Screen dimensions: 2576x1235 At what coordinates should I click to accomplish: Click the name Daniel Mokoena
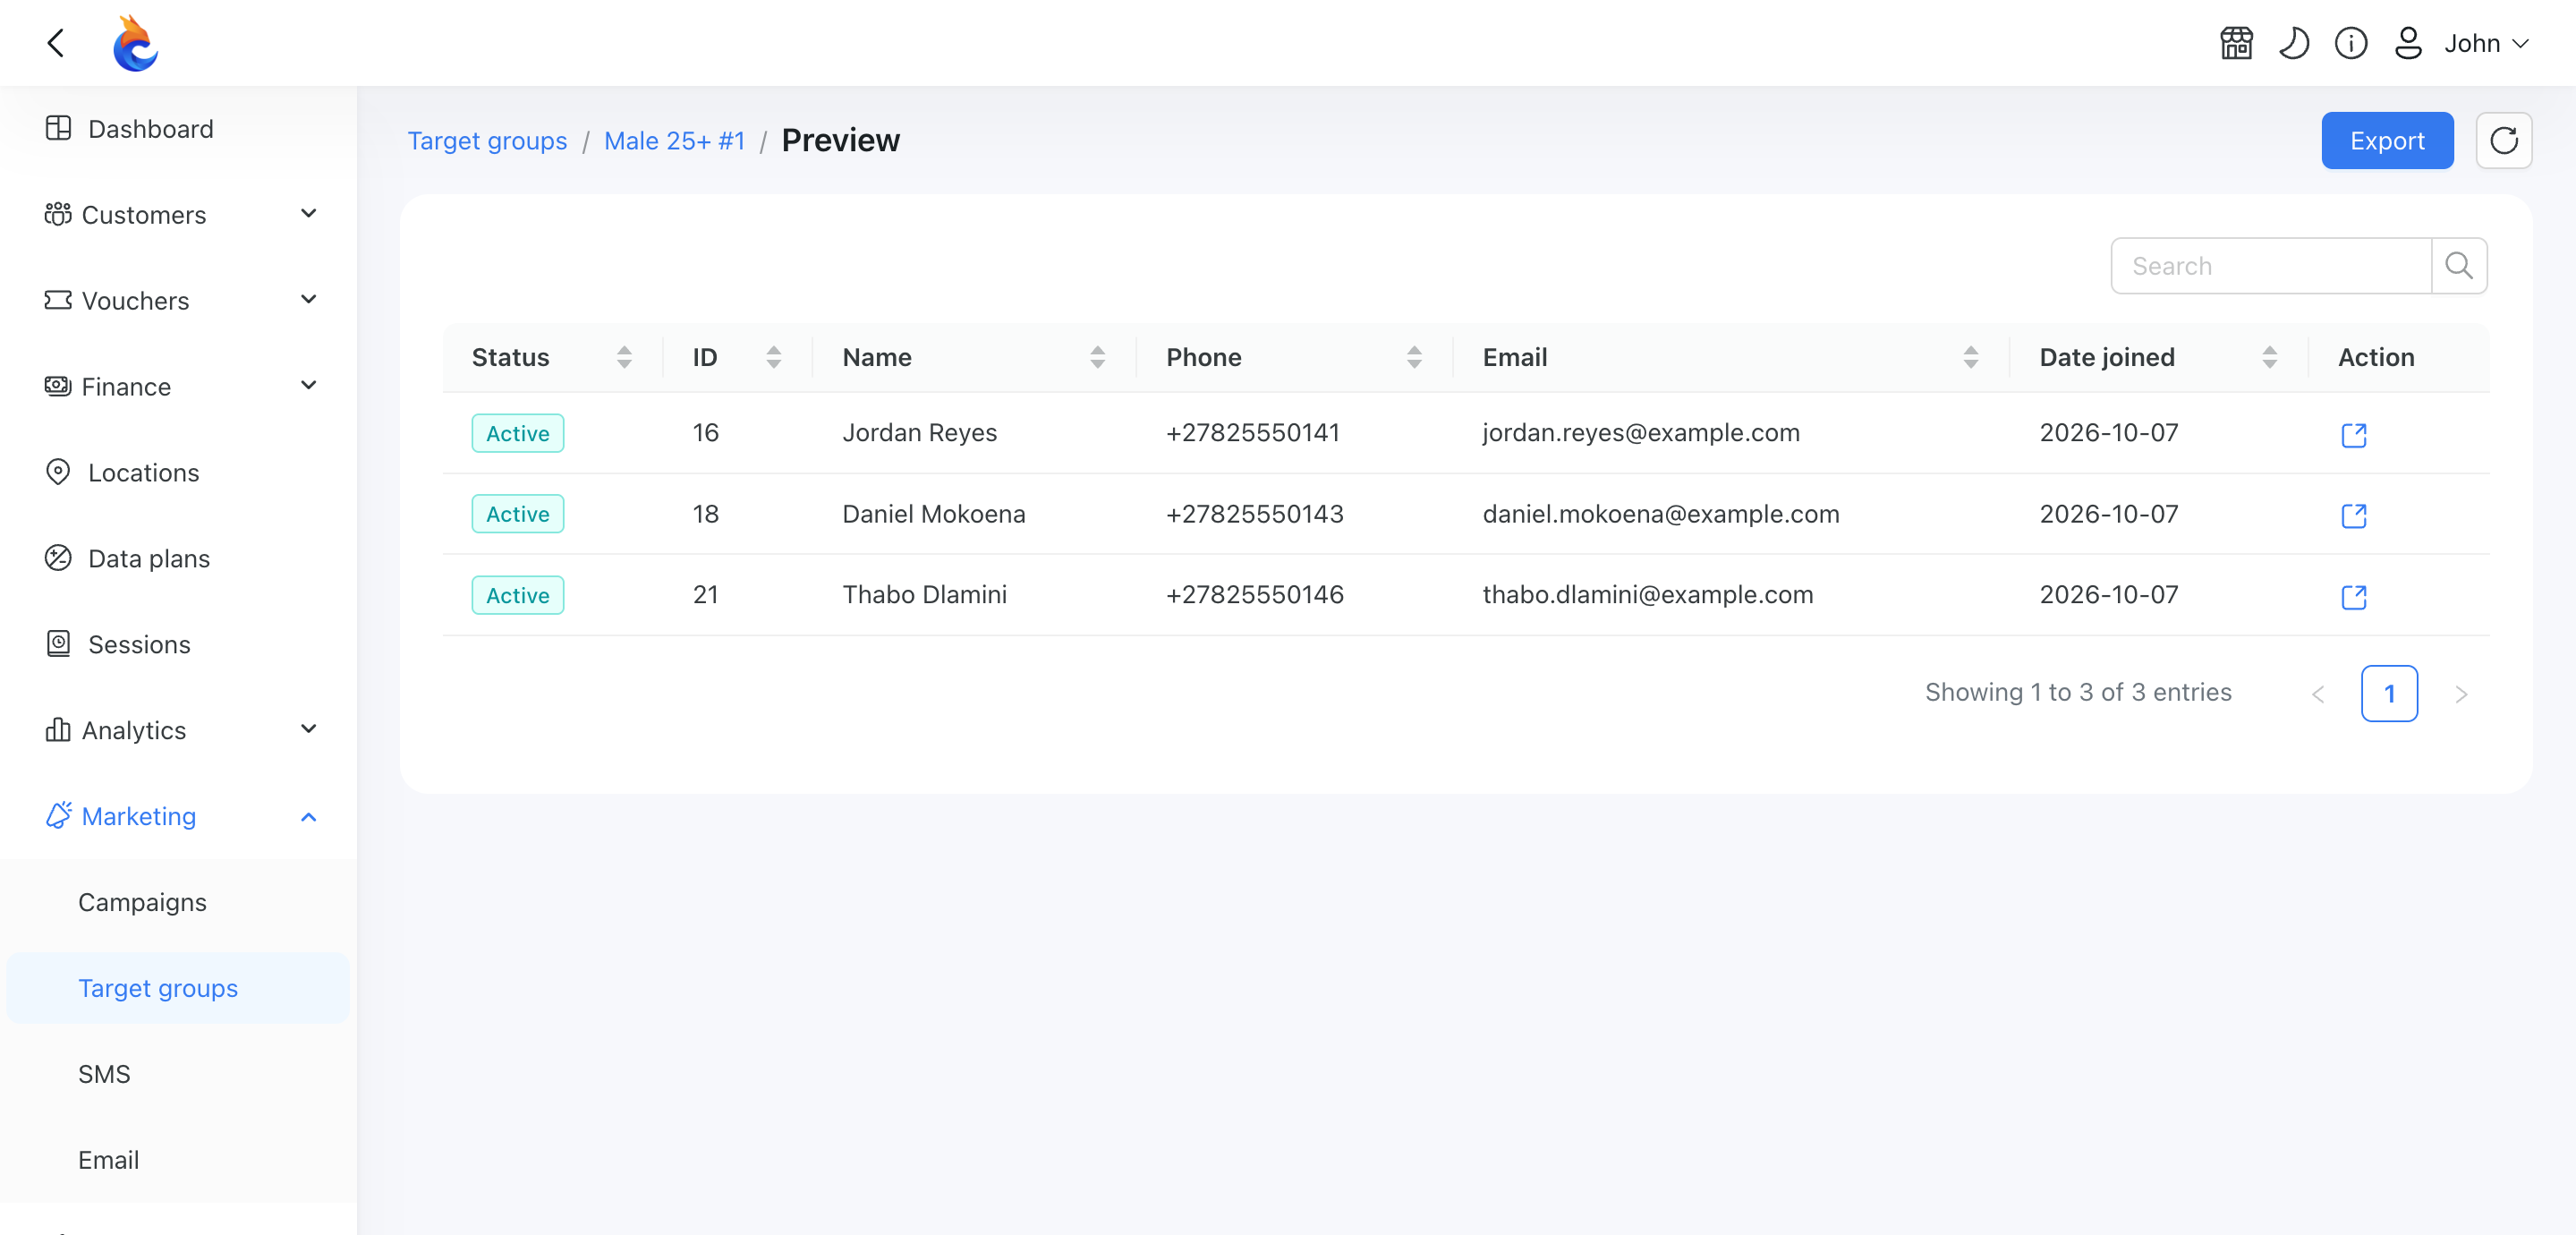click(933, 514)
